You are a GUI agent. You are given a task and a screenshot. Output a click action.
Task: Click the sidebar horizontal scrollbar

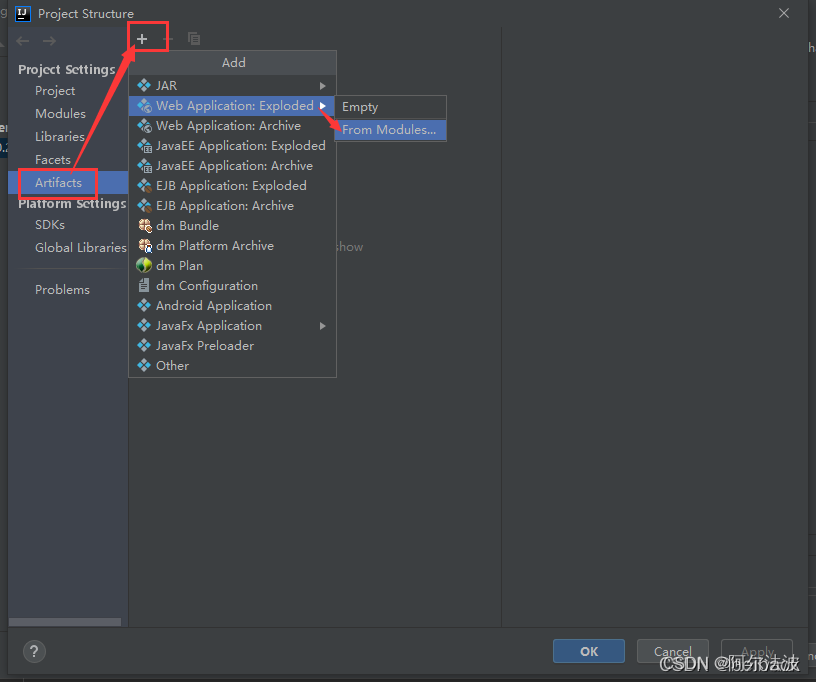(x=65, y=622)
